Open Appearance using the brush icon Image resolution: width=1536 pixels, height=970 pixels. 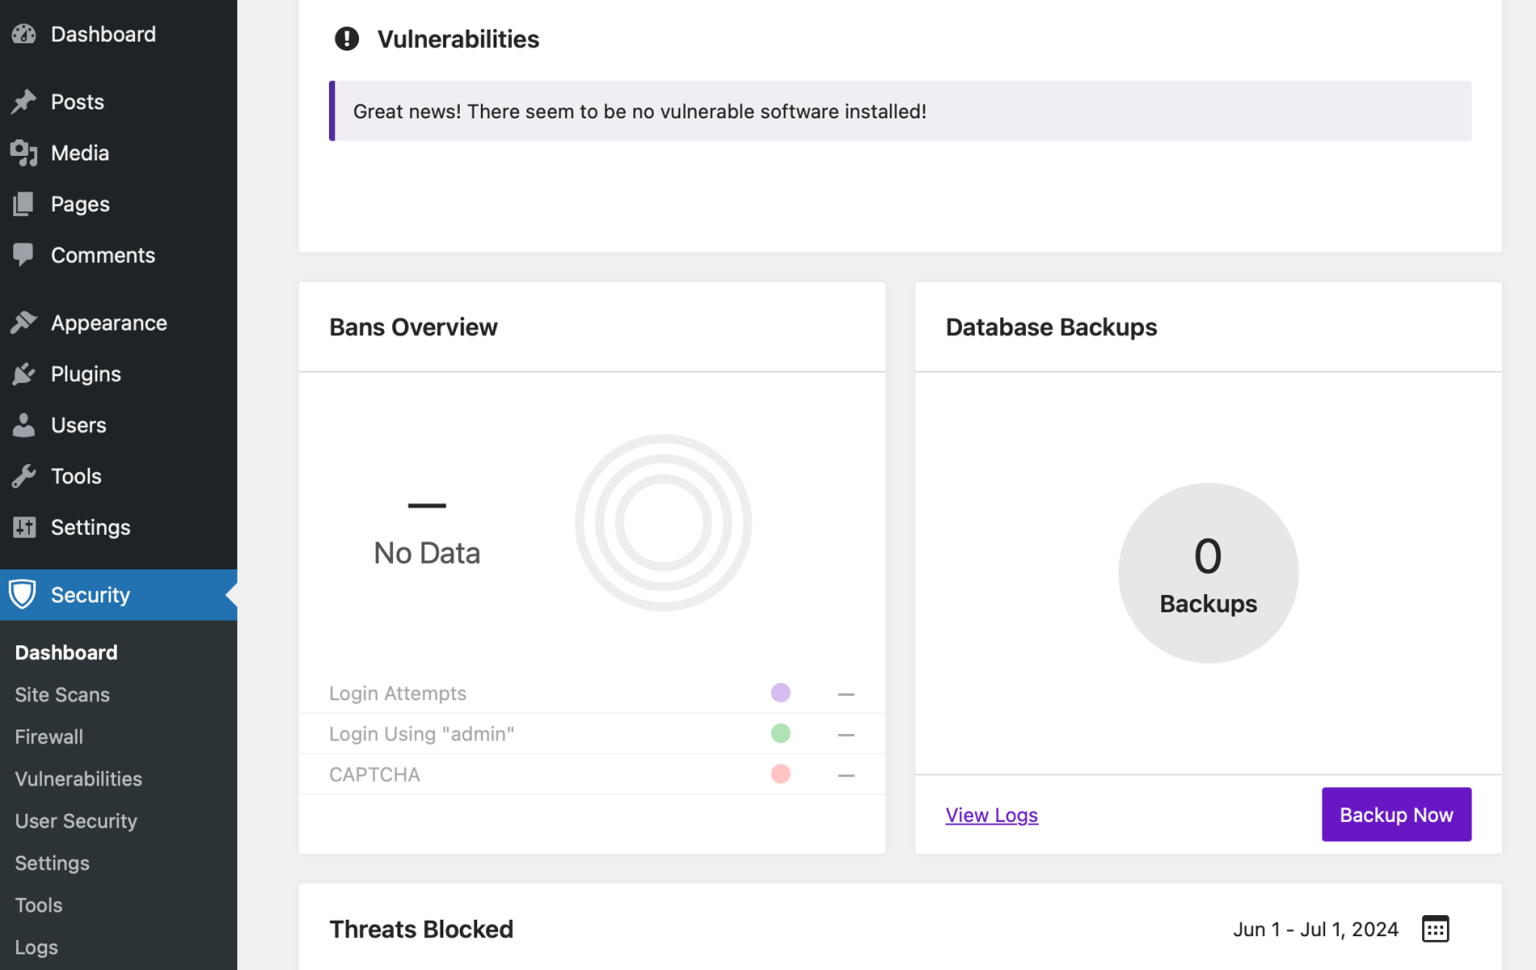tap(24, 322)
